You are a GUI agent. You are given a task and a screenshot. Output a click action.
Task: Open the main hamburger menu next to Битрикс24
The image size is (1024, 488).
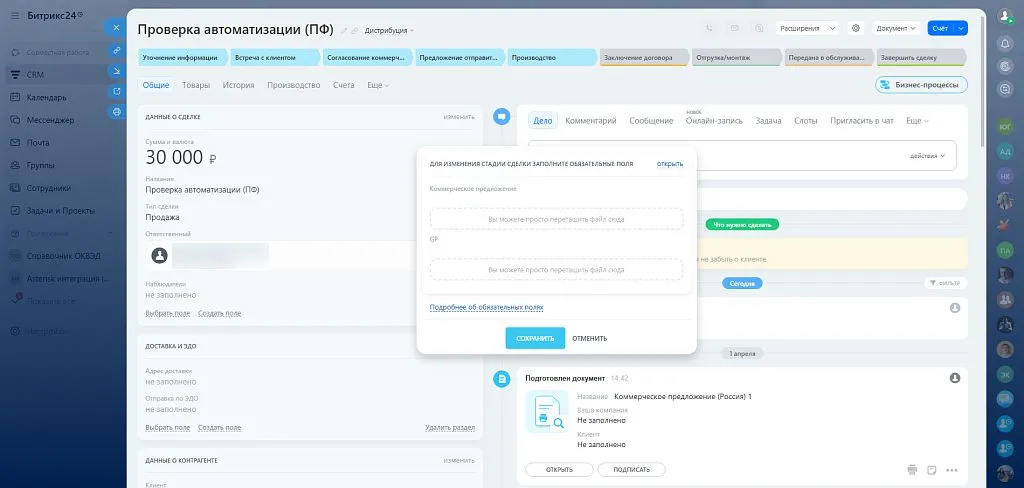(14, 16)
